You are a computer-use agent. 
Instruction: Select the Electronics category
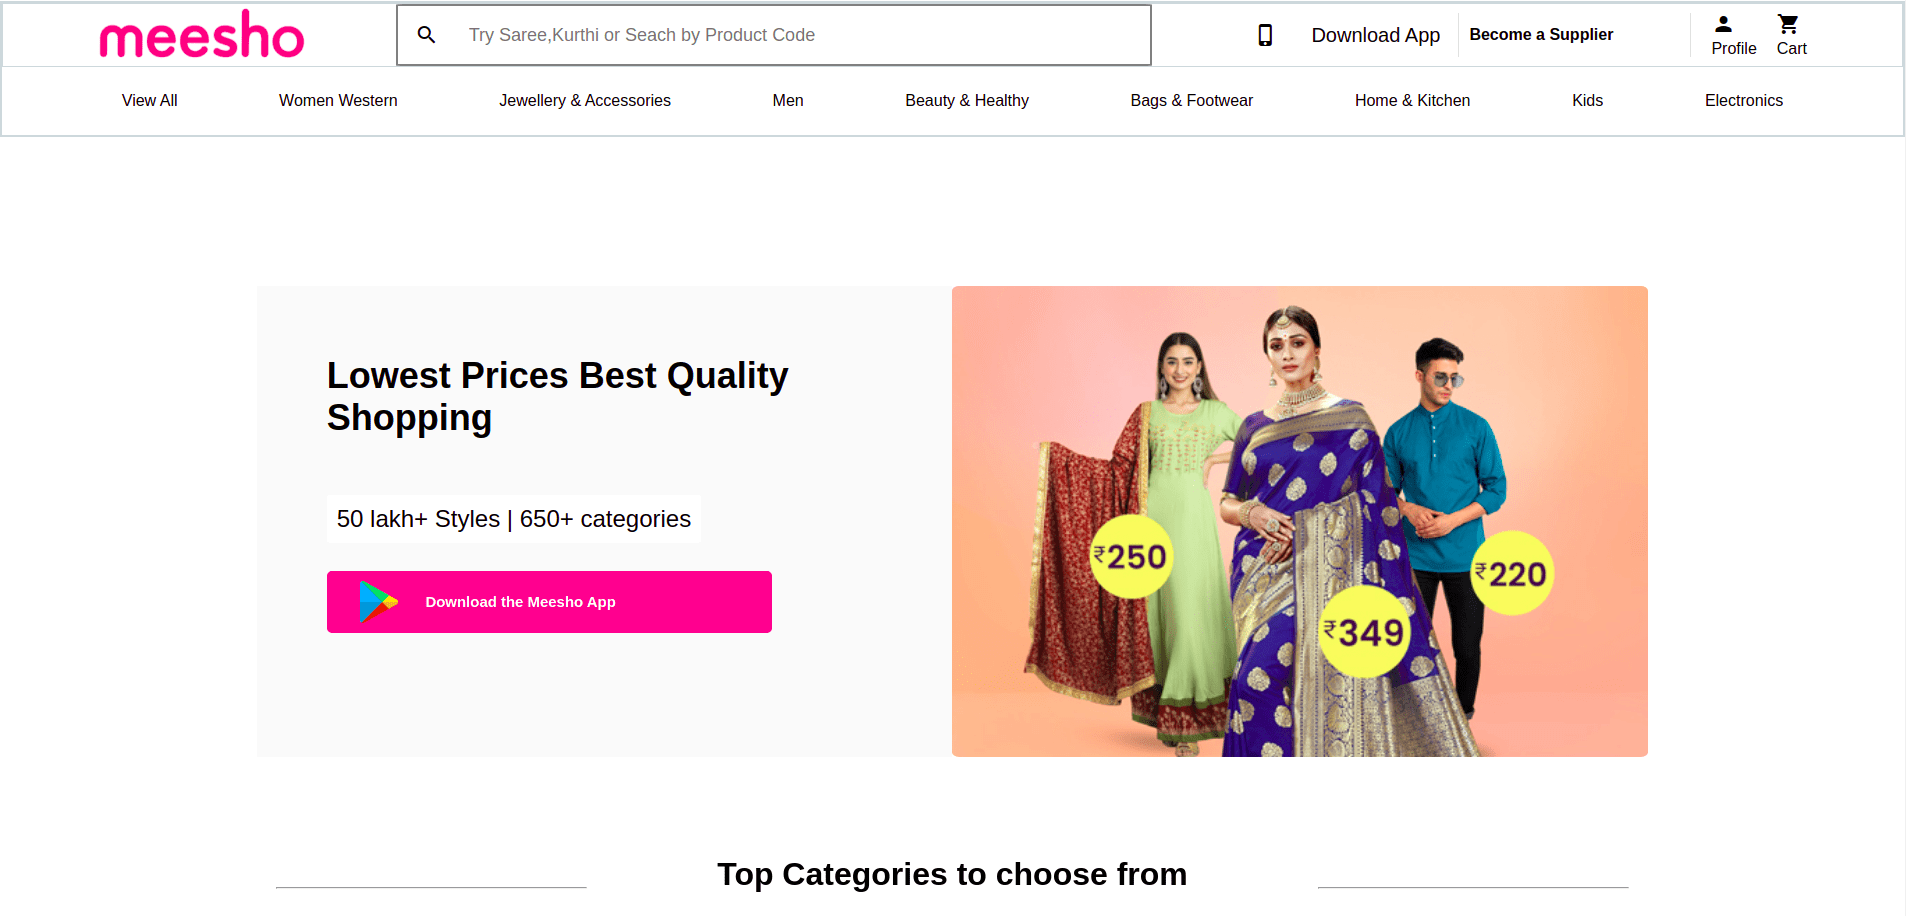1743,100
